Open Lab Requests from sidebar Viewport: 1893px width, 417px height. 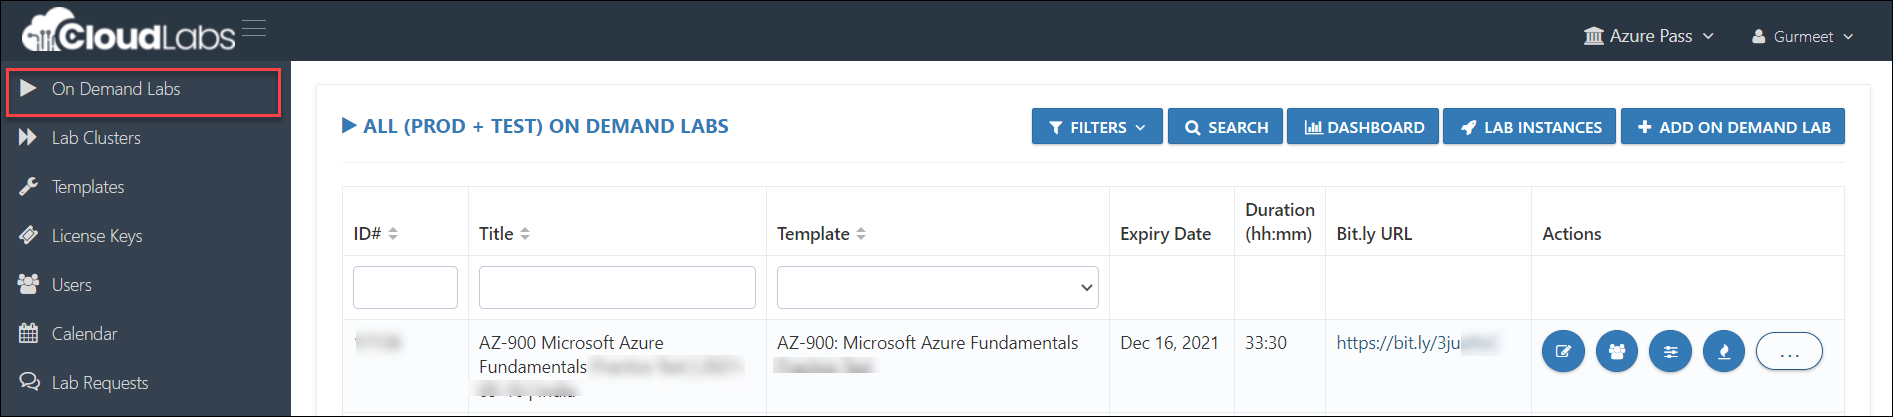pyautogui.click(x=100, y=383)
